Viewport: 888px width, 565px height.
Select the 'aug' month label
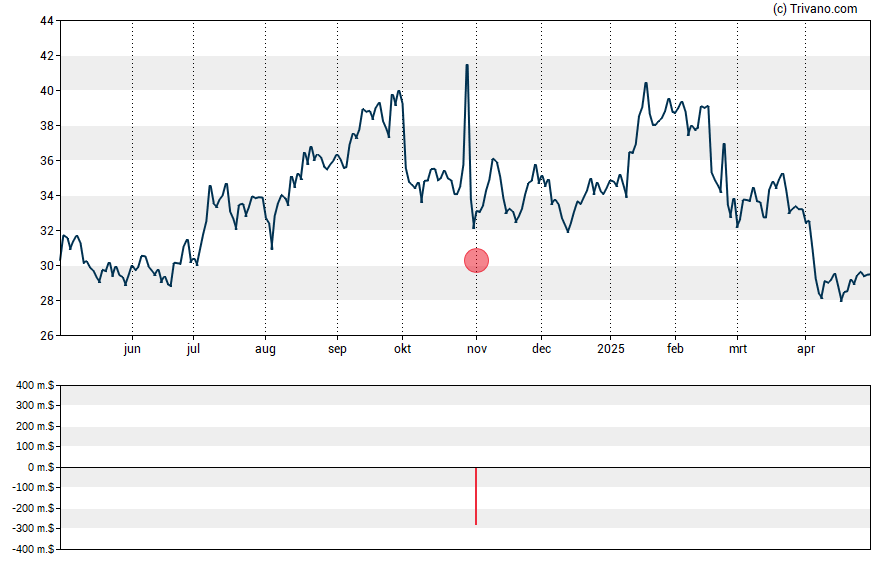(265, 349)
